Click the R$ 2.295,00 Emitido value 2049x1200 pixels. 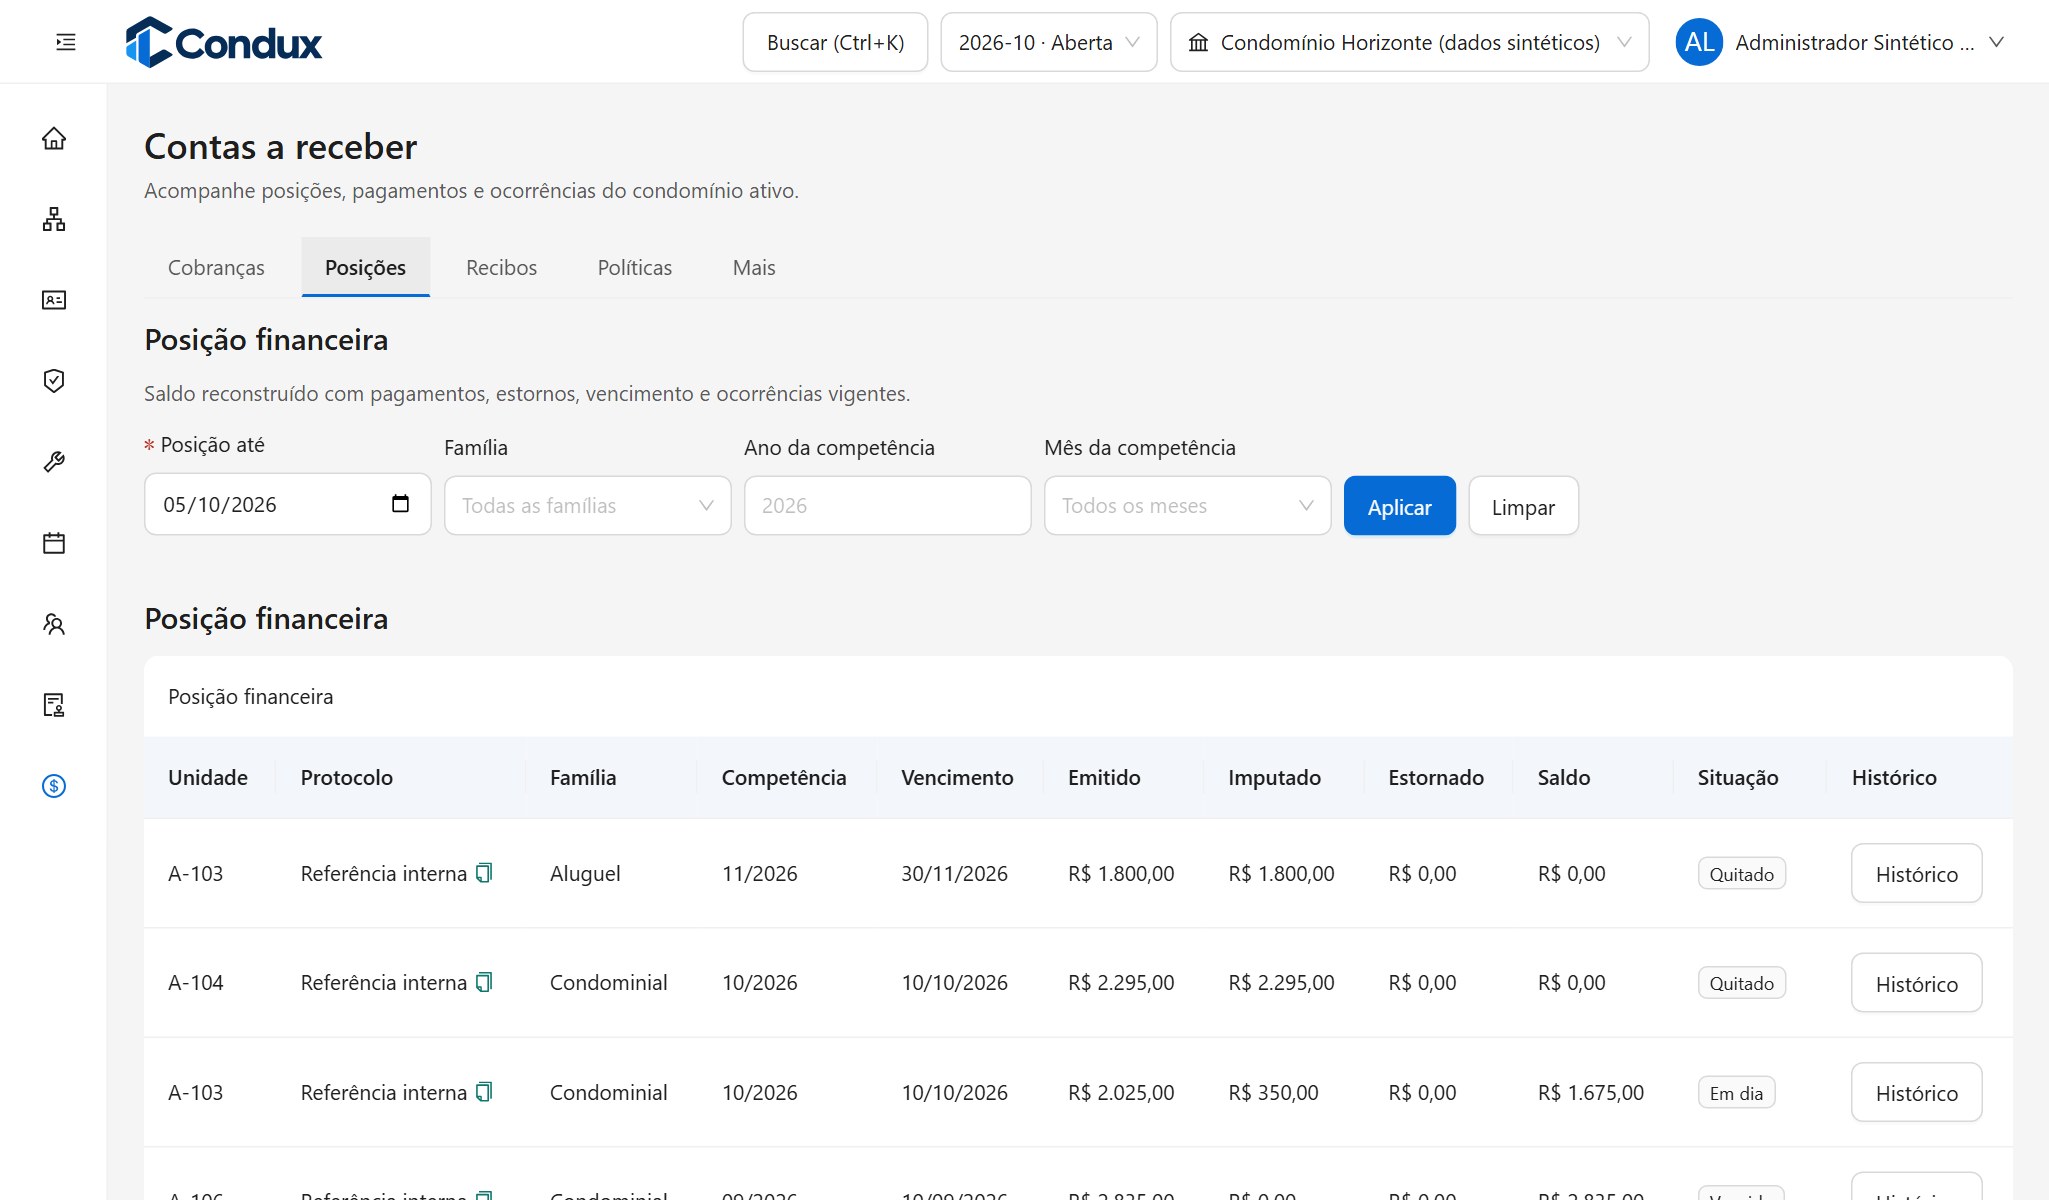(x=1121, y=983)
